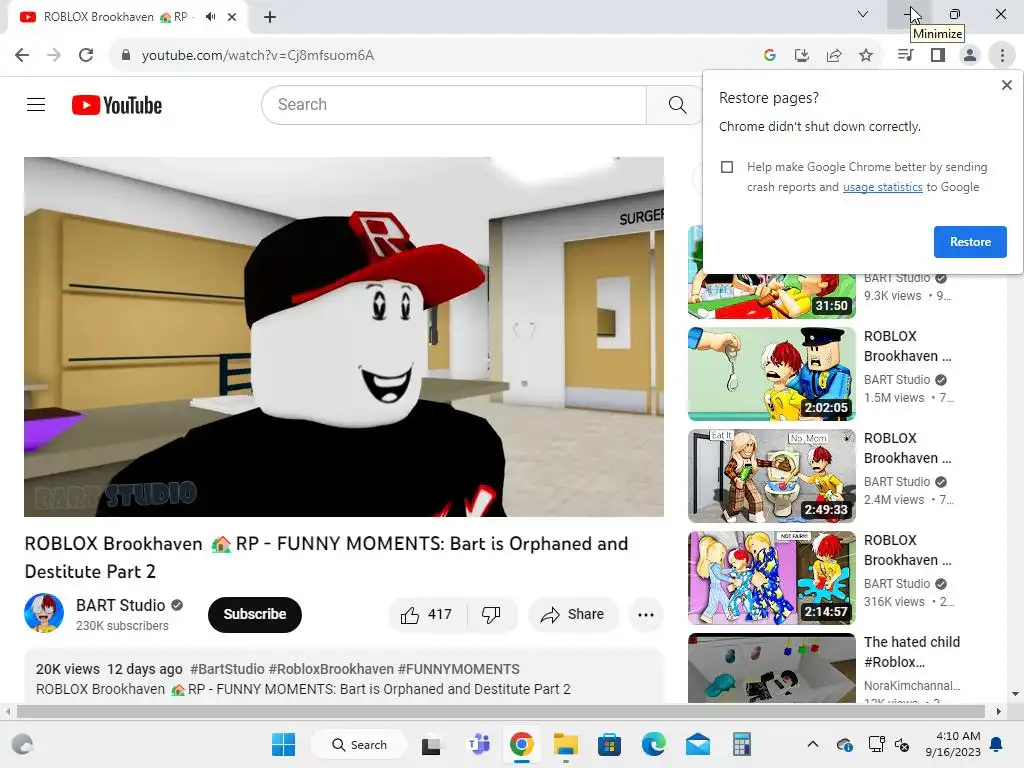Viewport: 1024px width, 768px height.
Task: Click the blue Restore button
Action: (970, 242)
